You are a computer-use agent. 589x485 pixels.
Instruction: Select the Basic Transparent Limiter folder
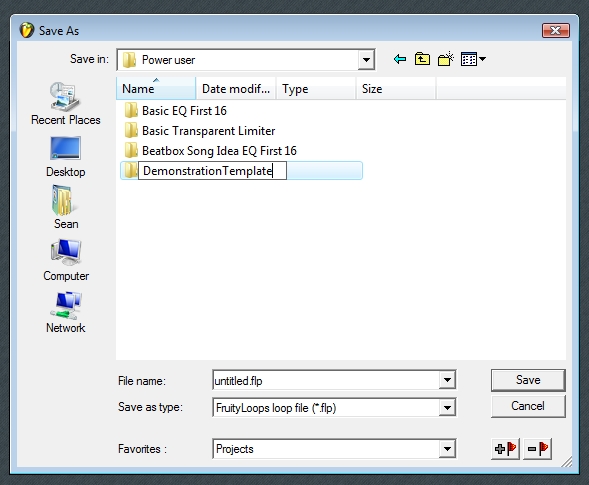tap(200, 131)
